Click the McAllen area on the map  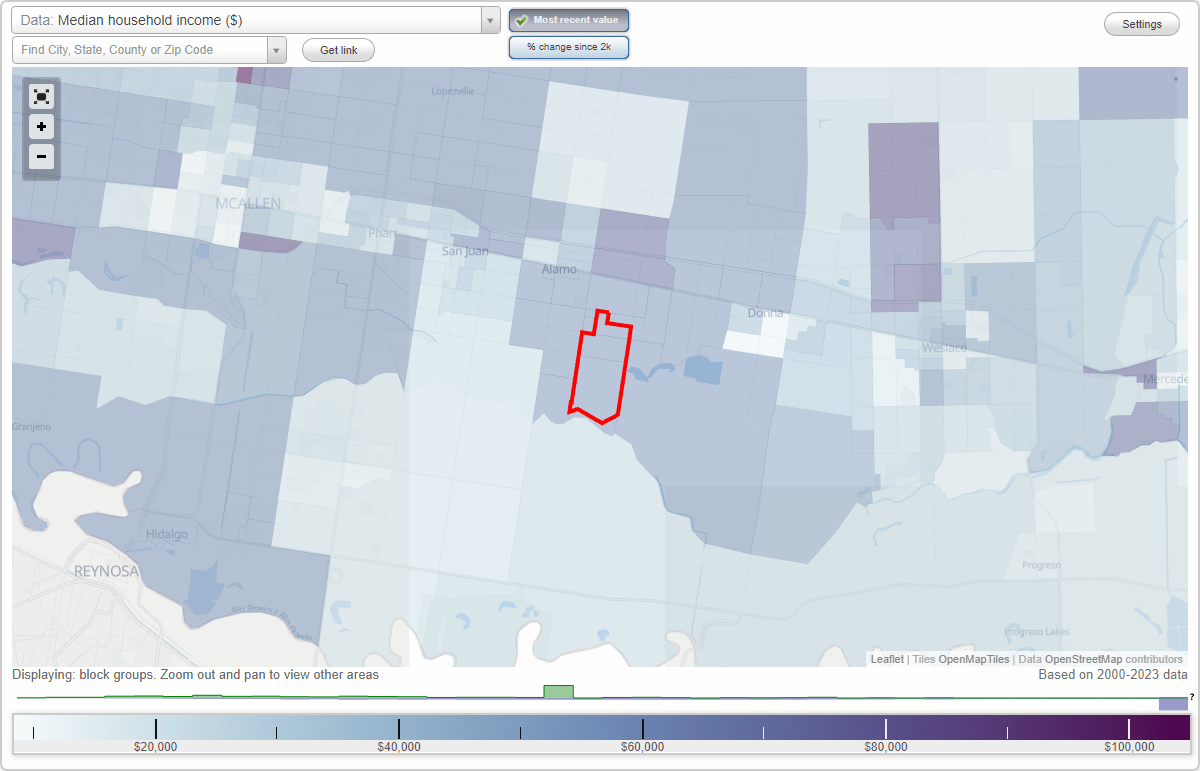[248, 203]
